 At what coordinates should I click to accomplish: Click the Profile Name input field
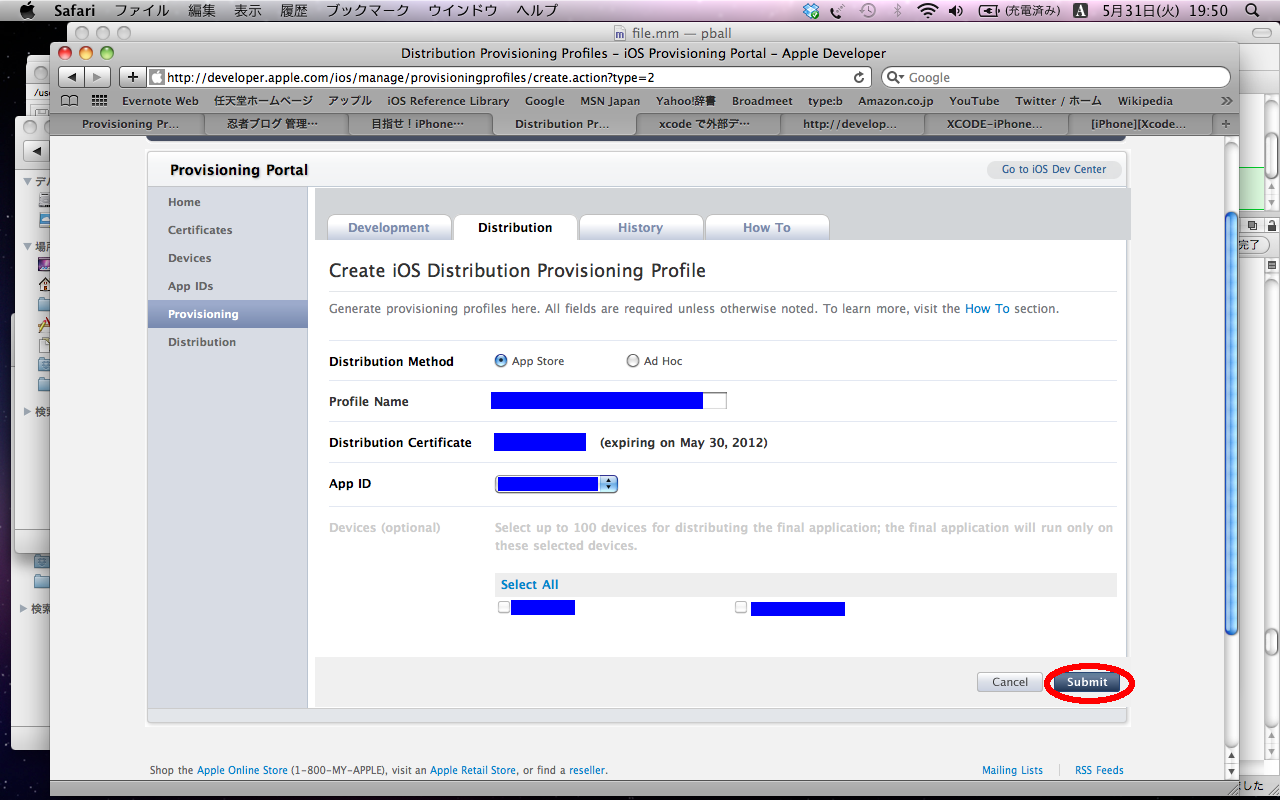point(608,401)
